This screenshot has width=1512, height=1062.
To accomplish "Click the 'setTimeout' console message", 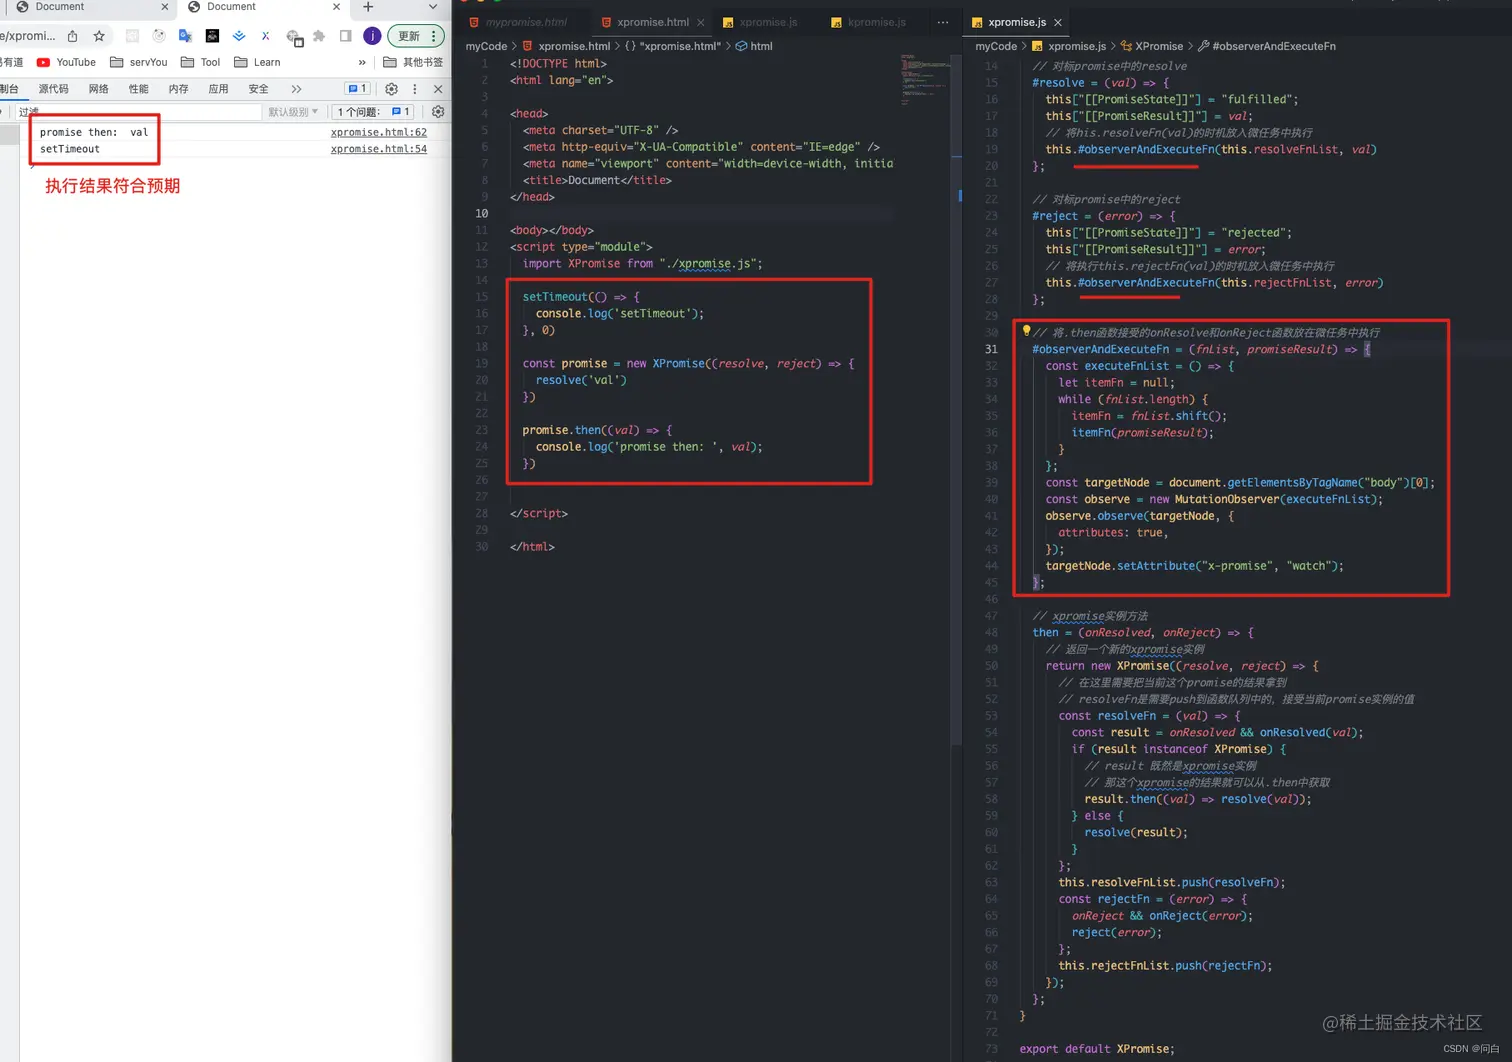I will pyautogui.click(x=70, y=149).
